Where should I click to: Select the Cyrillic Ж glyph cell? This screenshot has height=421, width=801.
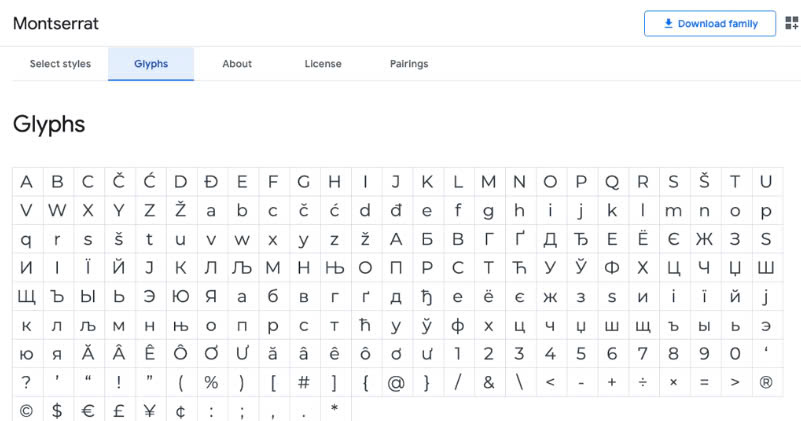(x=704, y=239)
